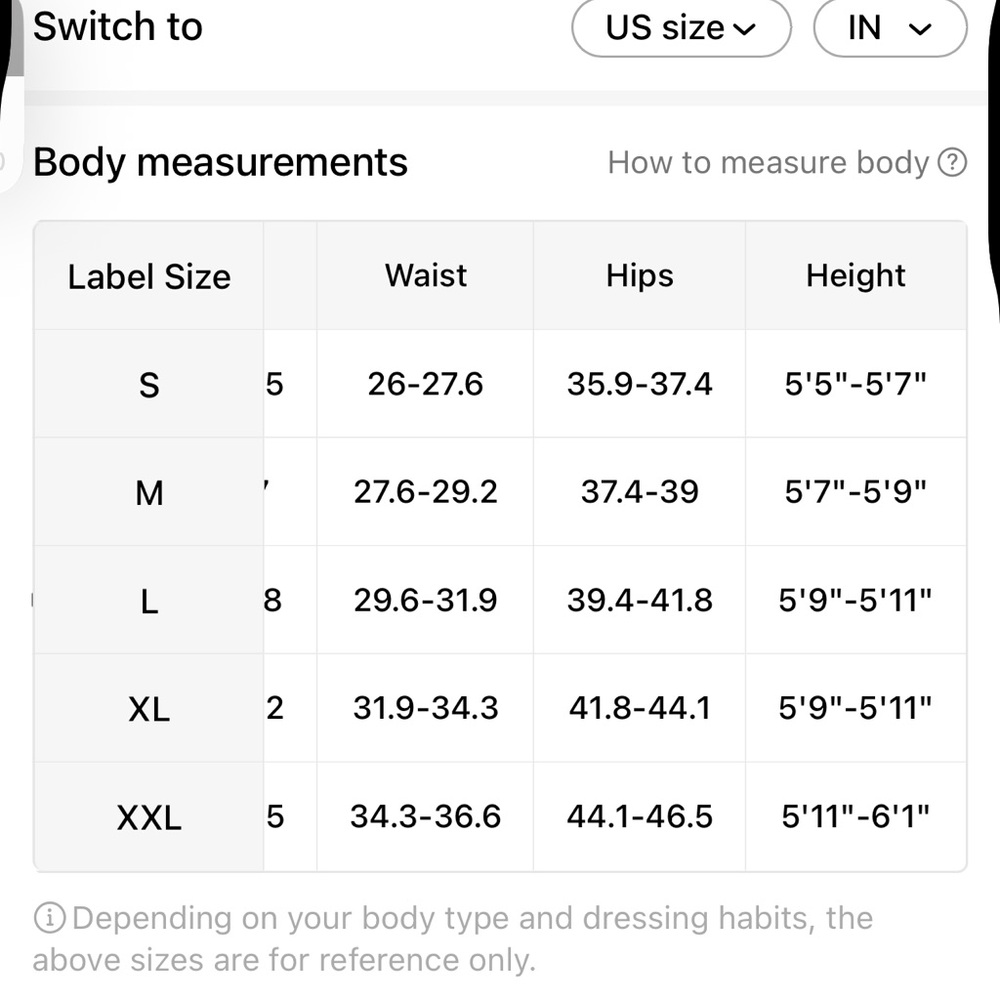Click the info icon before disclaimer
The width and height of the screenshot is (1000, 1000).
pyautogui.click(x=49, y=918)
